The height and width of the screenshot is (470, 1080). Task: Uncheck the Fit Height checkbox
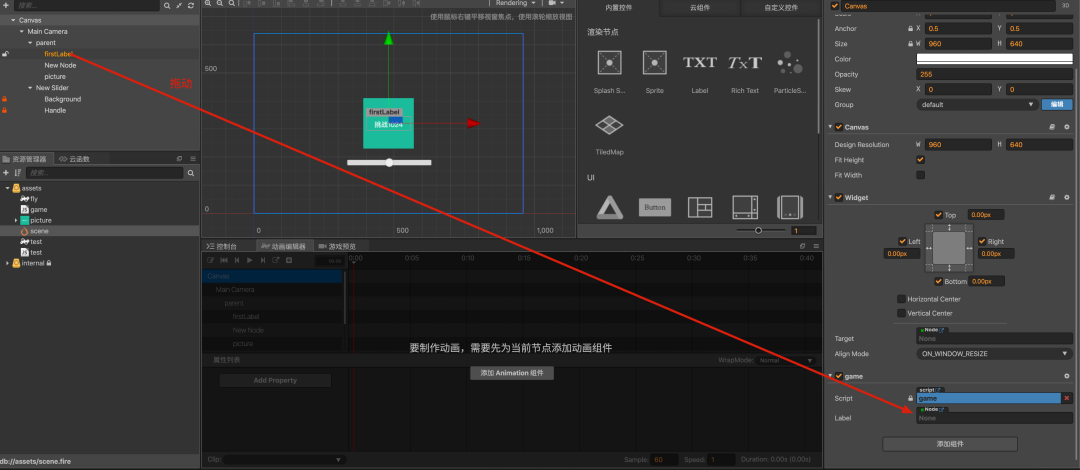920,160
